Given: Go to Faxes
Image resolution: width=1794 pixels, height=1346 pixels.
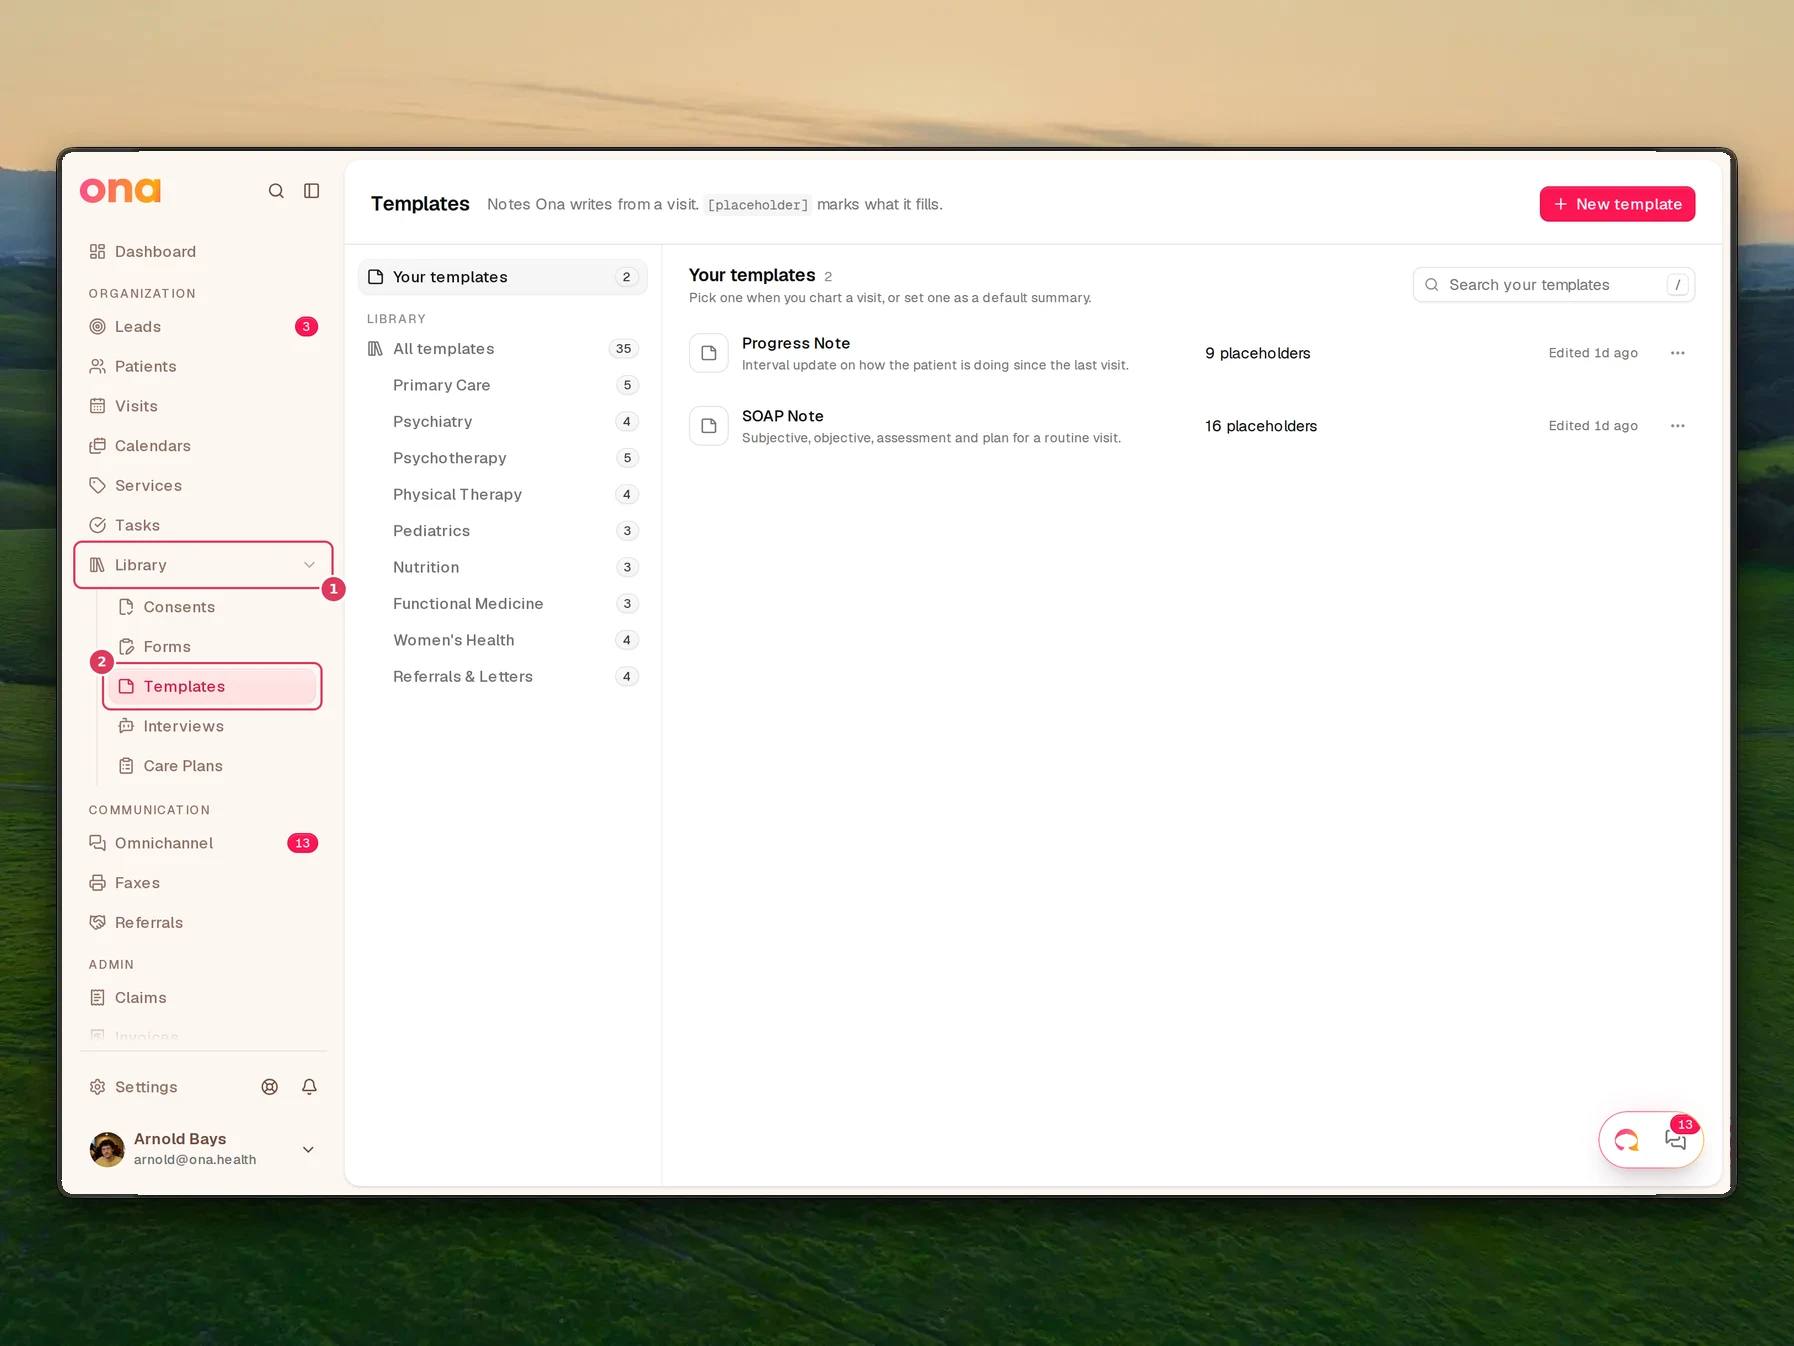Looking at the screenshot, I should click(x=203, y=883).
